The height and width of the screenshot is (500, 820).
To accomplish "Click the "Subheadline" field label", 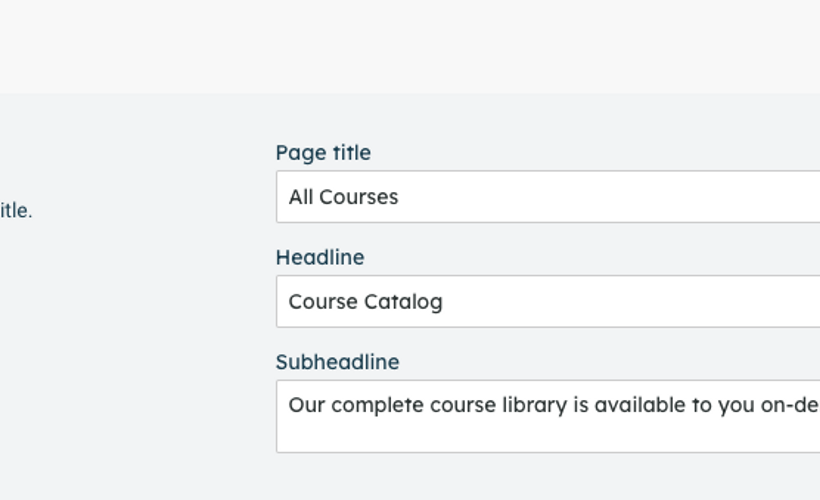I will 337,363.
